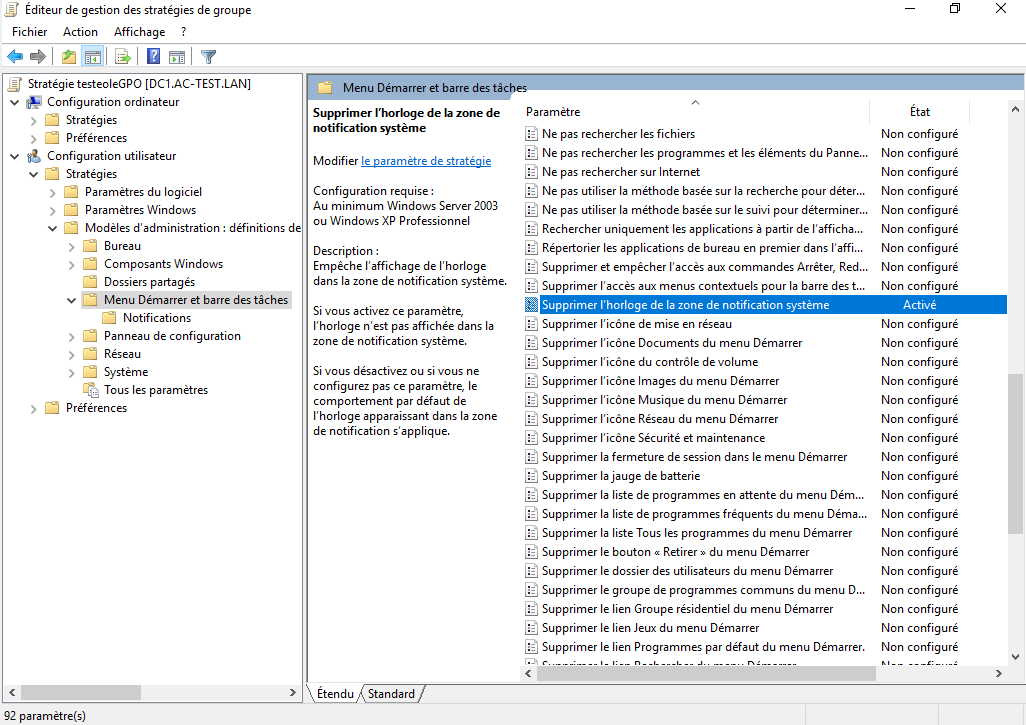Click the icon of Supprimer l'icône du contrôle de volume
This screenshot has width=1026, height=725.
(x=532, y=362)
